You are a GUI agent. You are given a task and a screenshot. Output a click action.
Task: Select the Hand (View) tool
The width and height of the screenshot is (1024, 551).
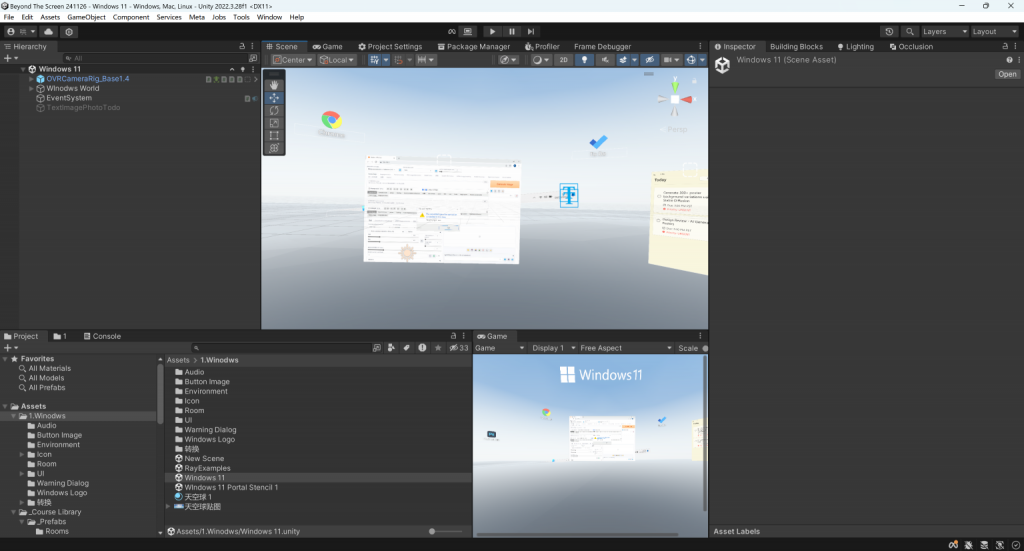click(274, 85)
